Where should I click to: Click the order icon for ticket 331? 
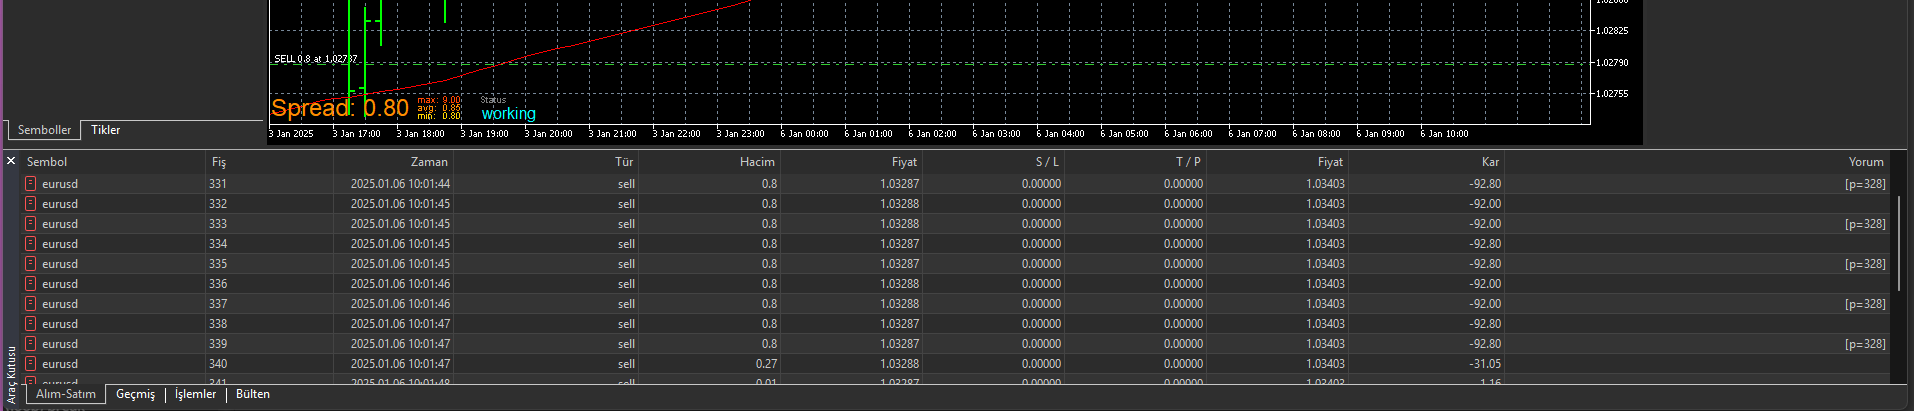(31, 184)
